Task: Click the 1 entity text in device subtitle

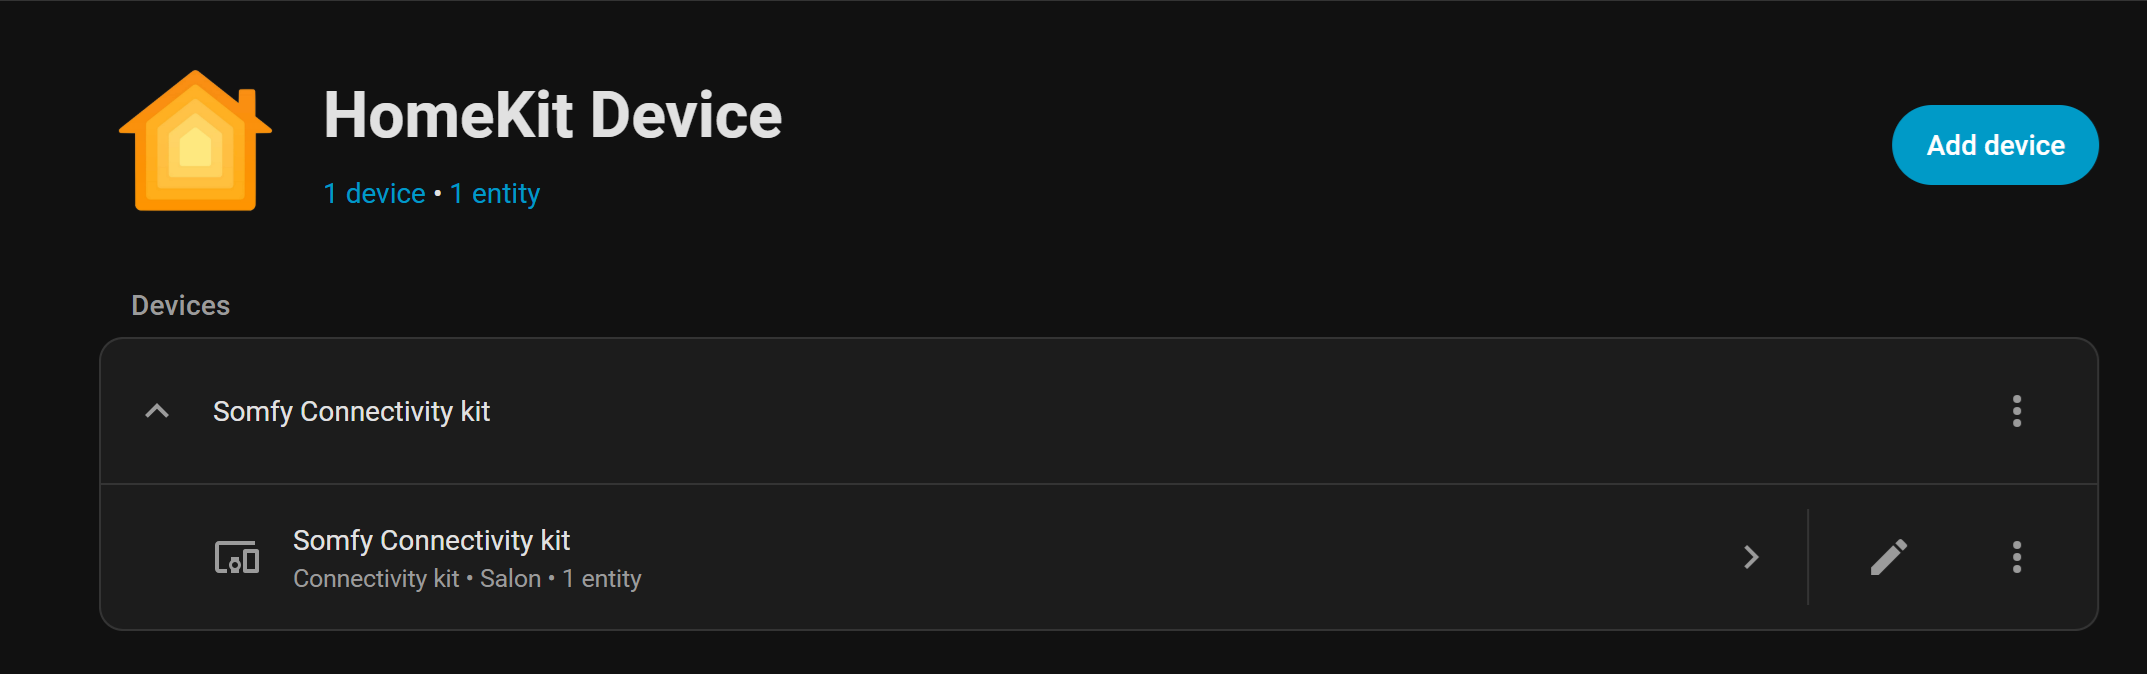Action: (x=602, y=579)
